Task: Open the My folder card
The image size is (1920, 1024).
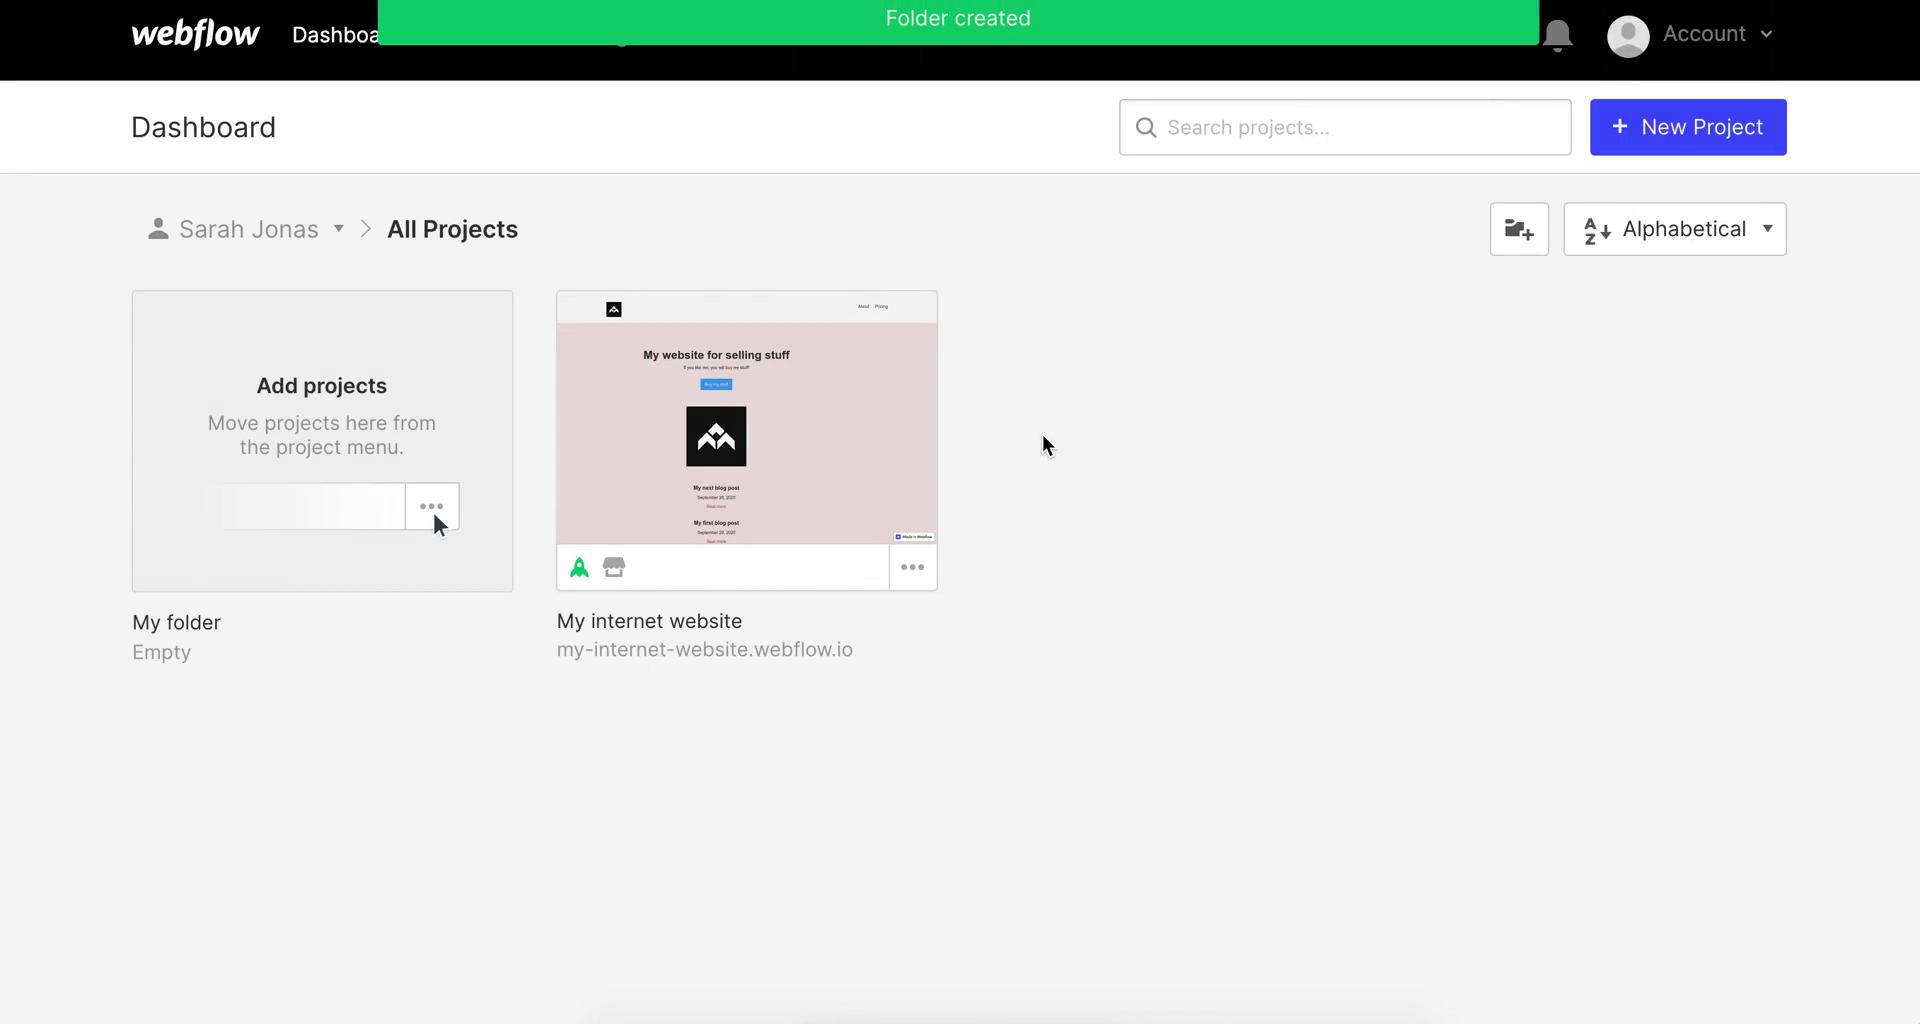Action: click(322, 441)
